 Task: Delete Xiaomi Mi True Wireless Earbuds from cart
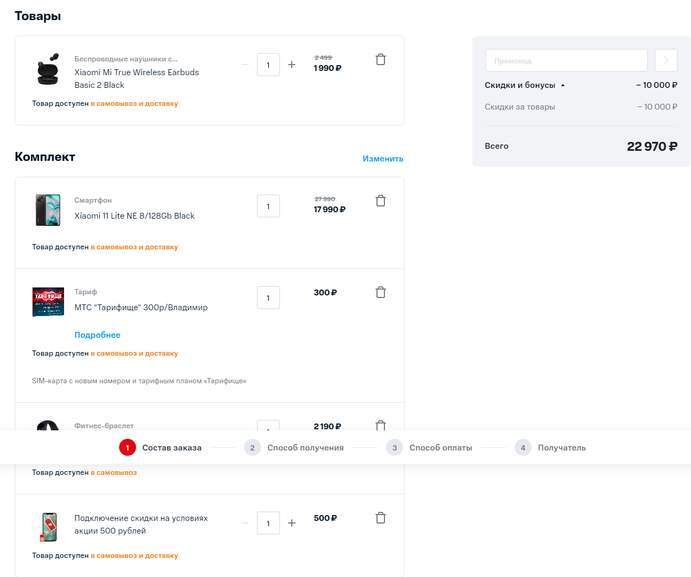click(380, 60)
